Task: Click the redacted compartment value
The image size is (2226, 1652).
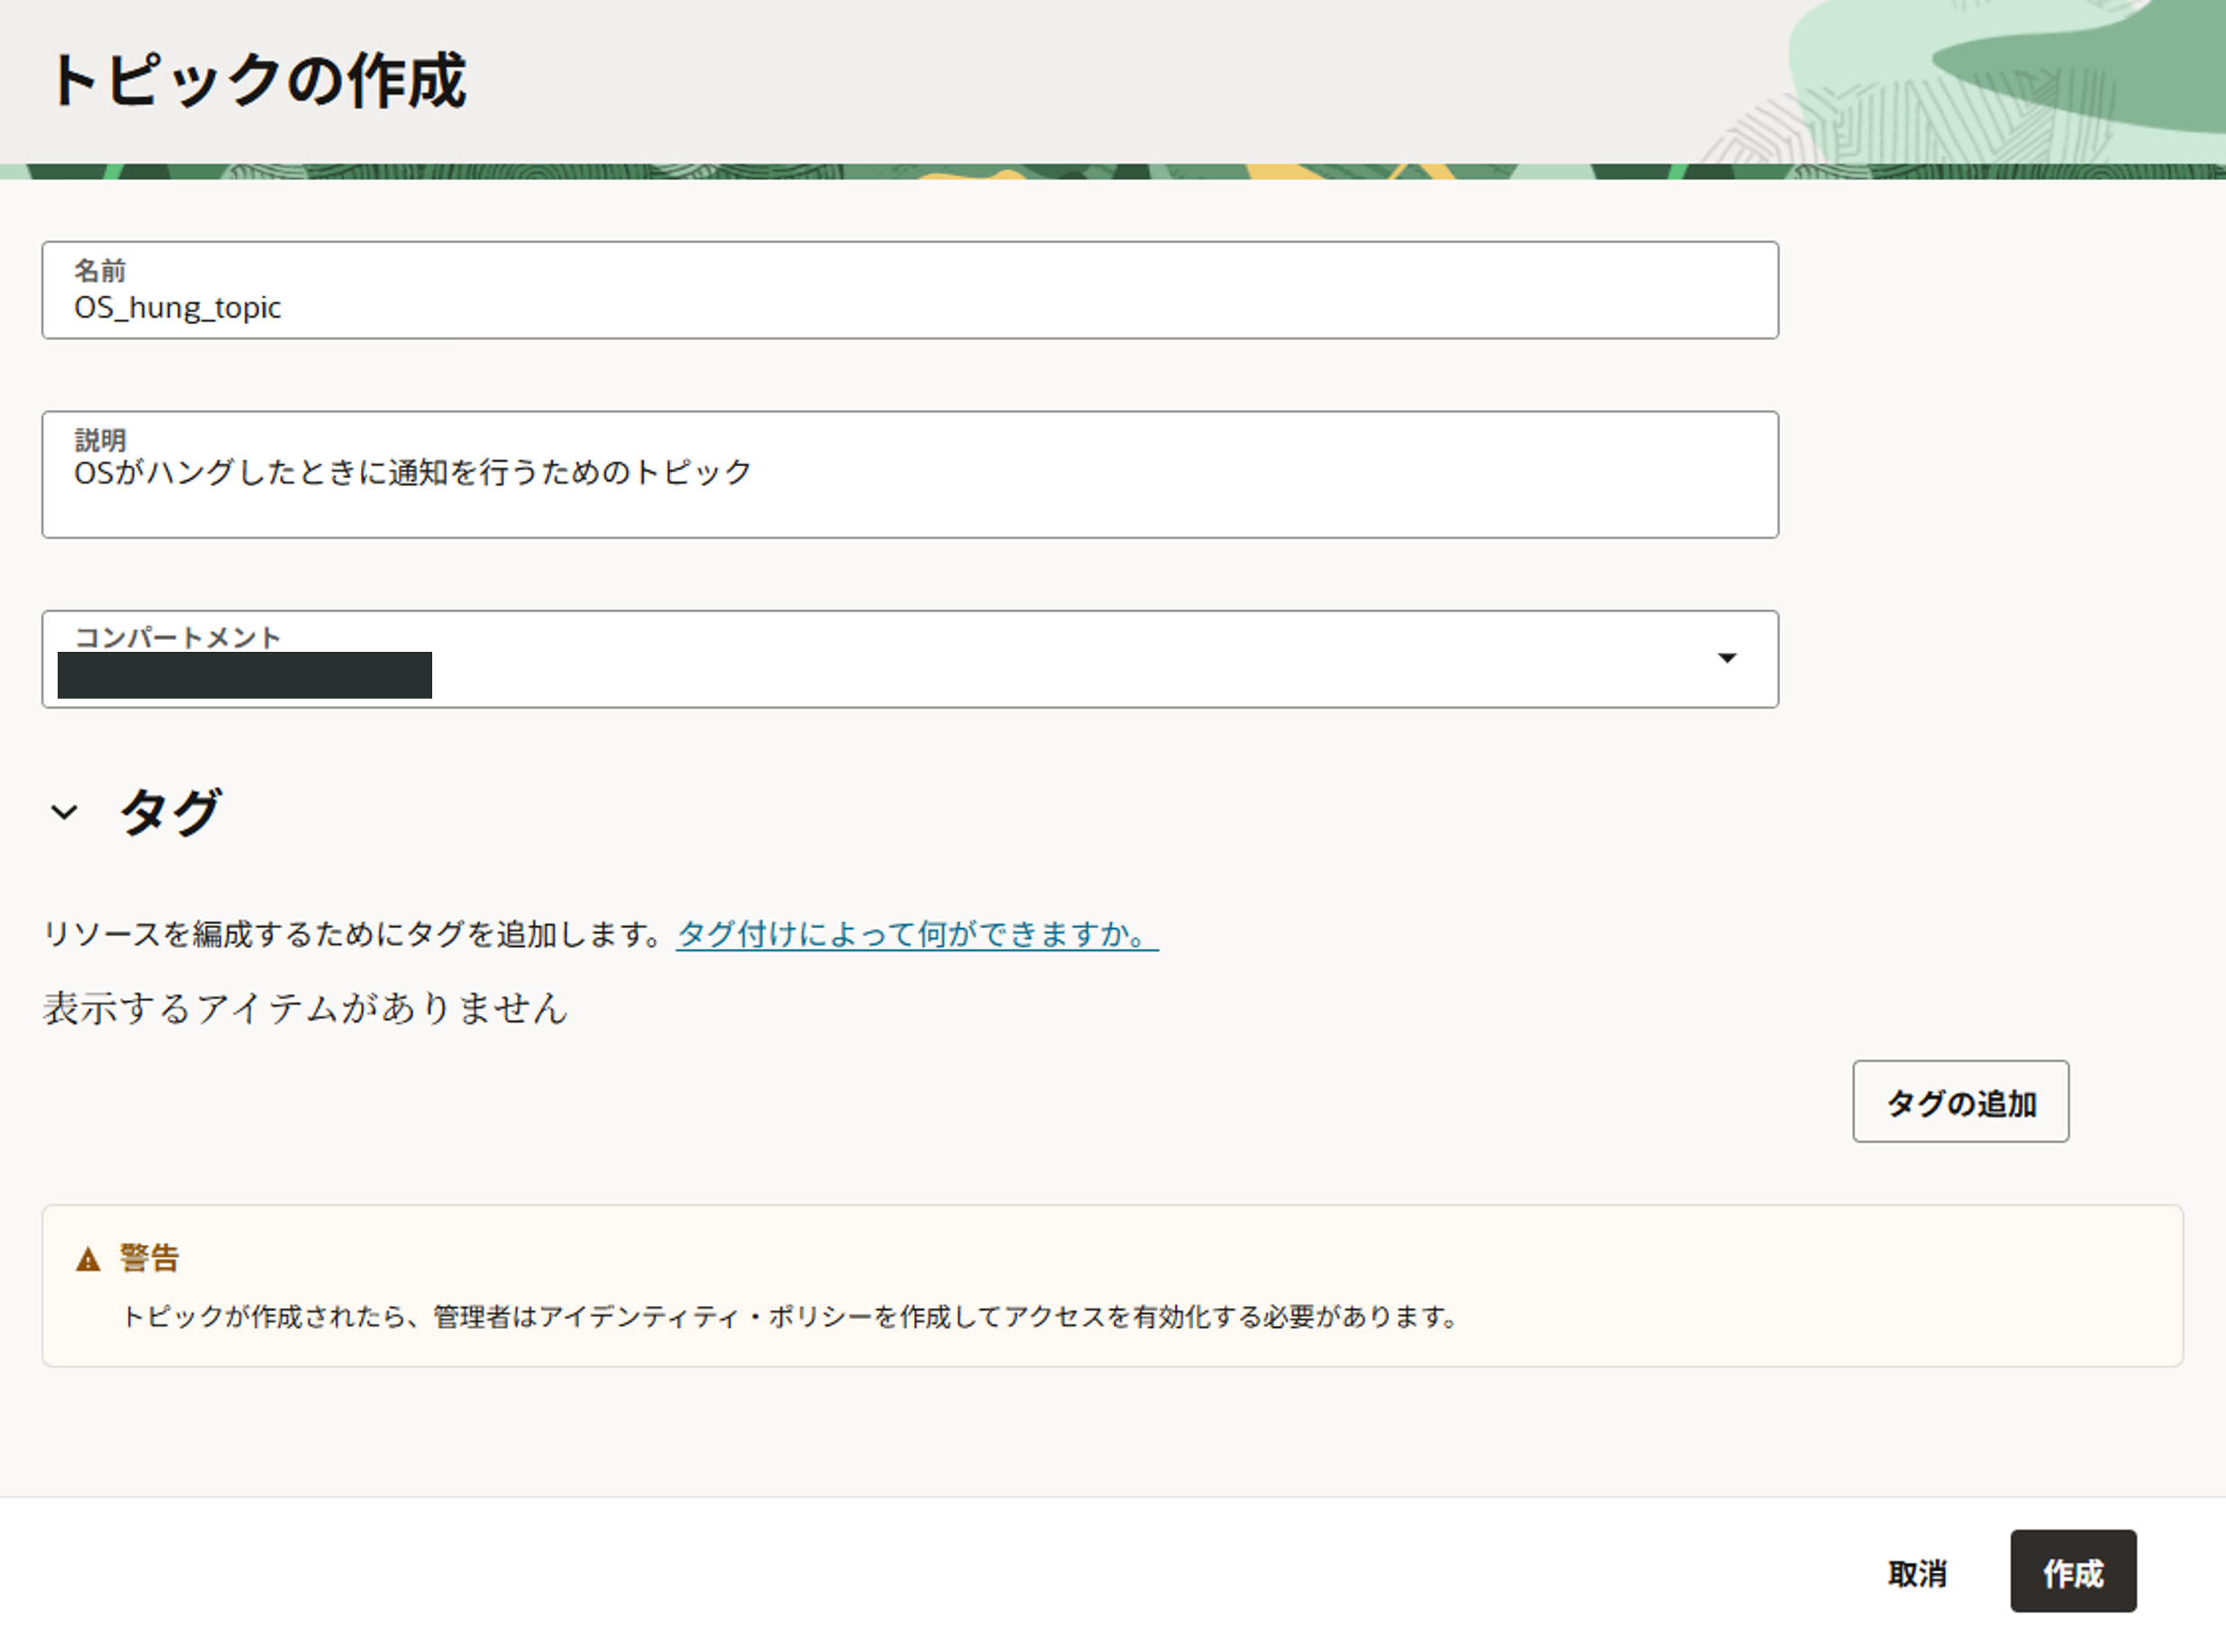Action: pyautogui.click(x=245, y=675)
